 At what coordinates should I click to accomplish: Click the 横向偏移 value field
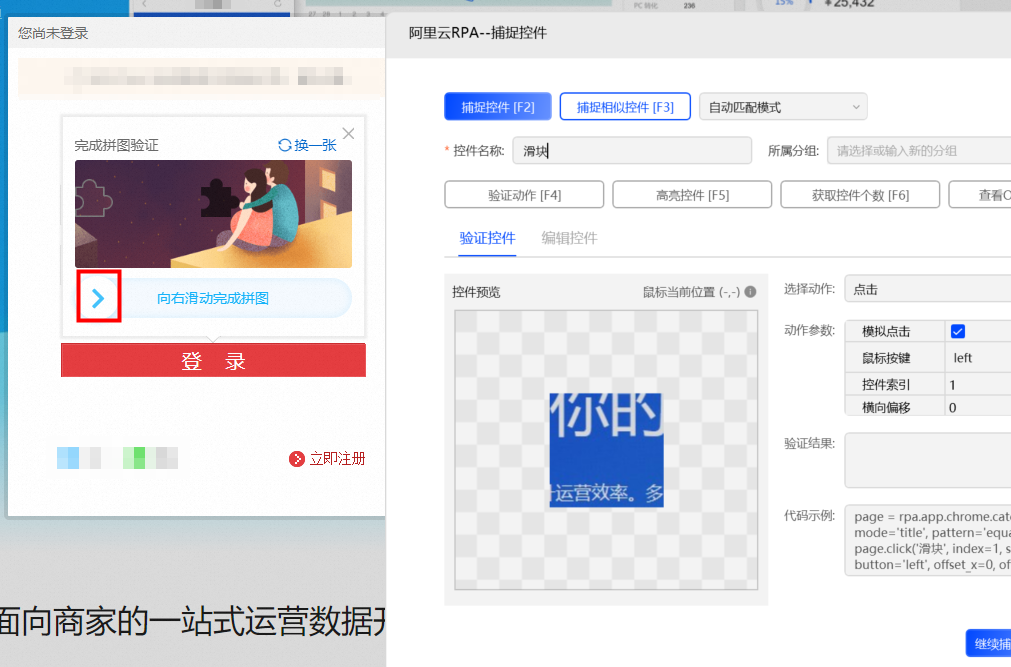point(978,407)
